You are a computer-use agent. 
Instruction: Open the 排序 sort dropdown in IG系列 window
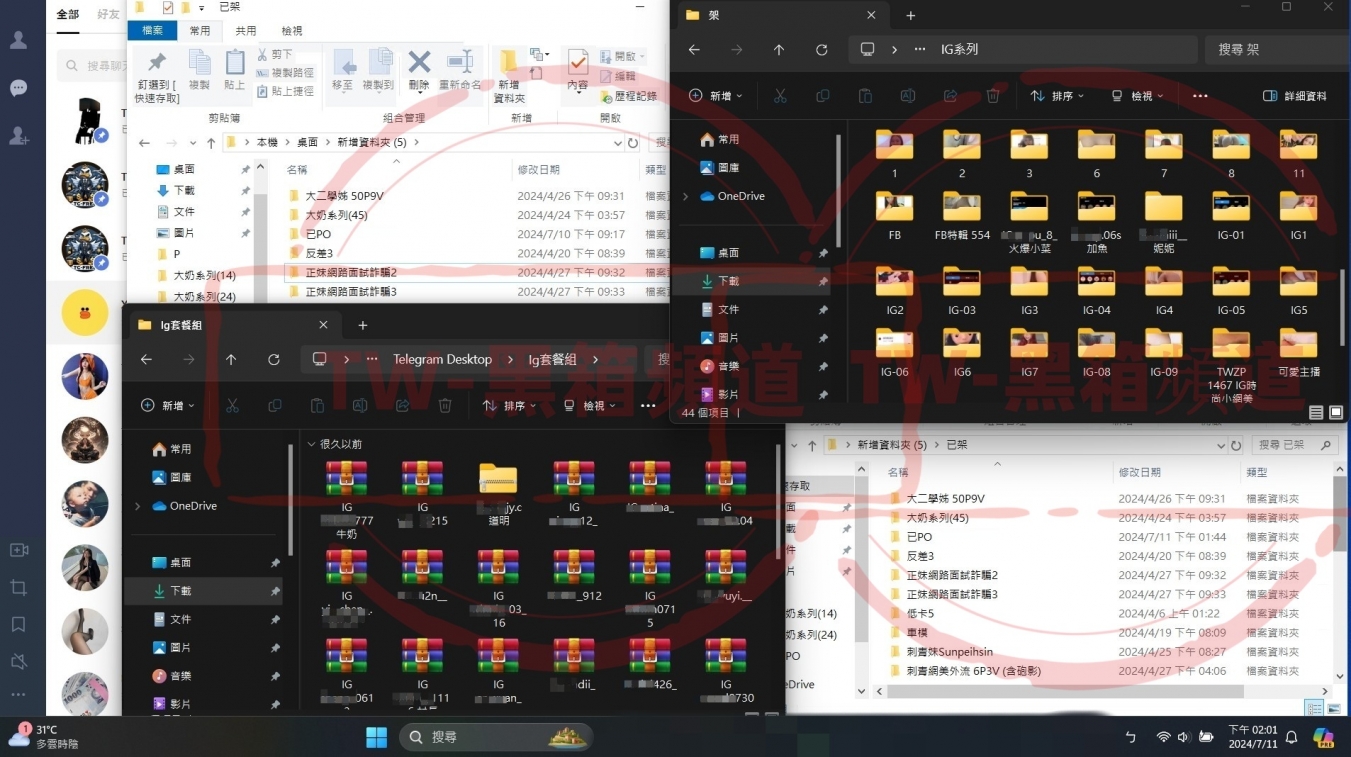coord(1058,96)
